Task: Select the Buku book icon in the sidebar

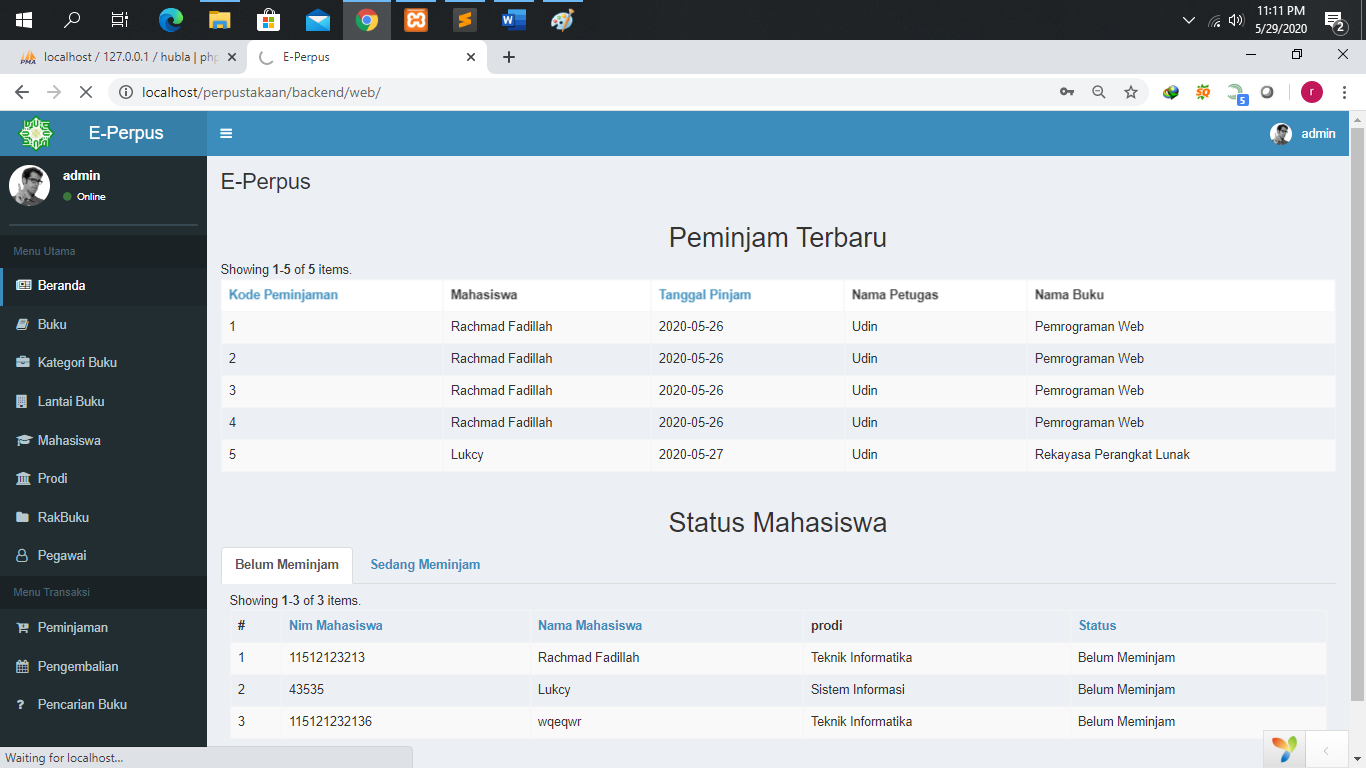Action: [x=24, y=323]
